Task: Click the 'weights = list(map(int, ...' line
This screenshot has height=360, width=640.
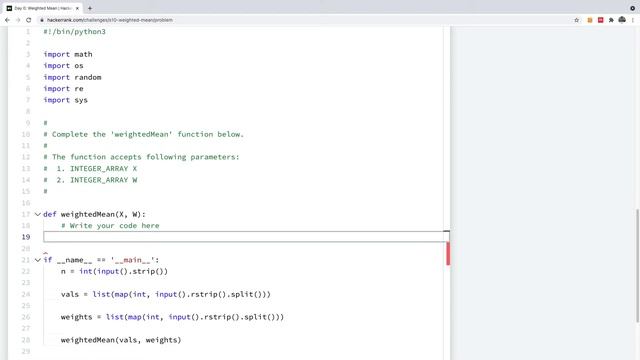Action: coord(172,317)
